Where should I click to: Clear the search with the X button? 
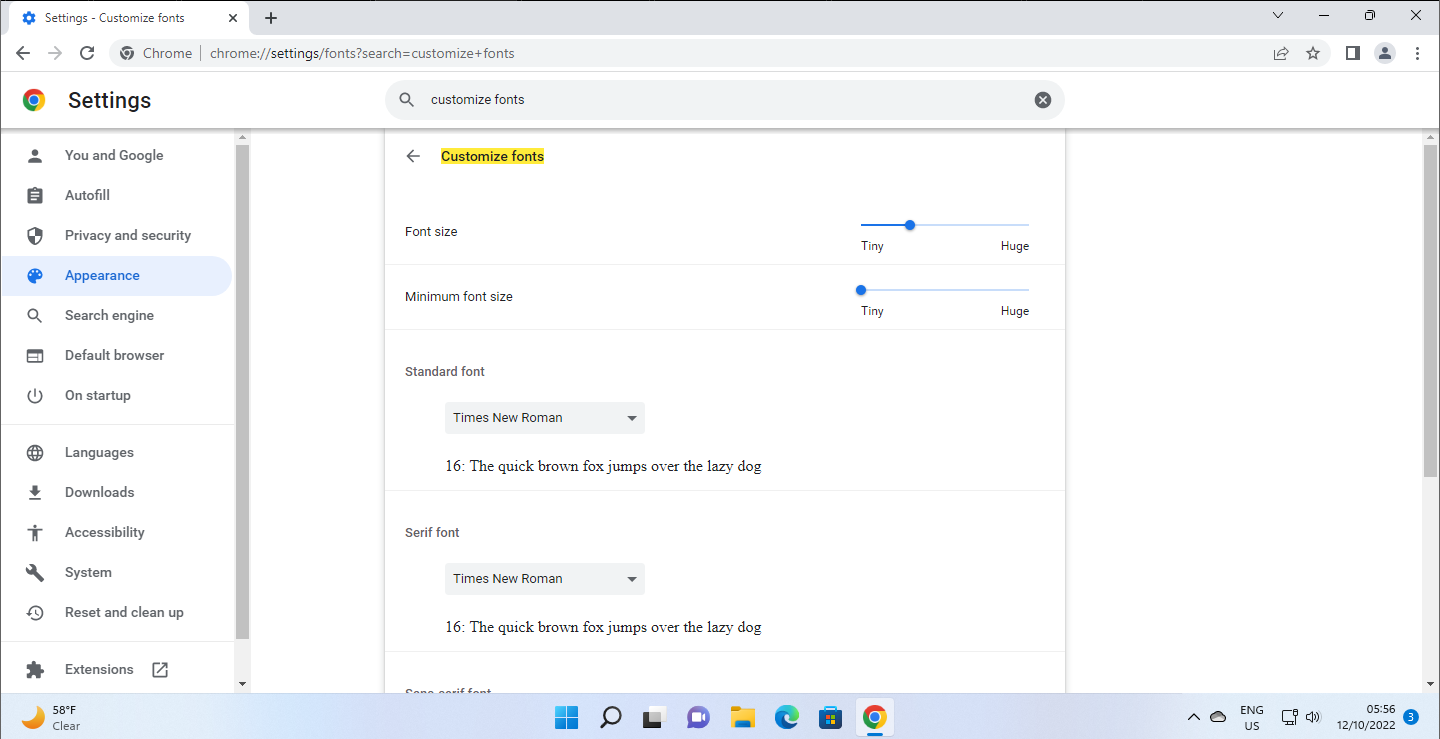[x=1043, y=99]
